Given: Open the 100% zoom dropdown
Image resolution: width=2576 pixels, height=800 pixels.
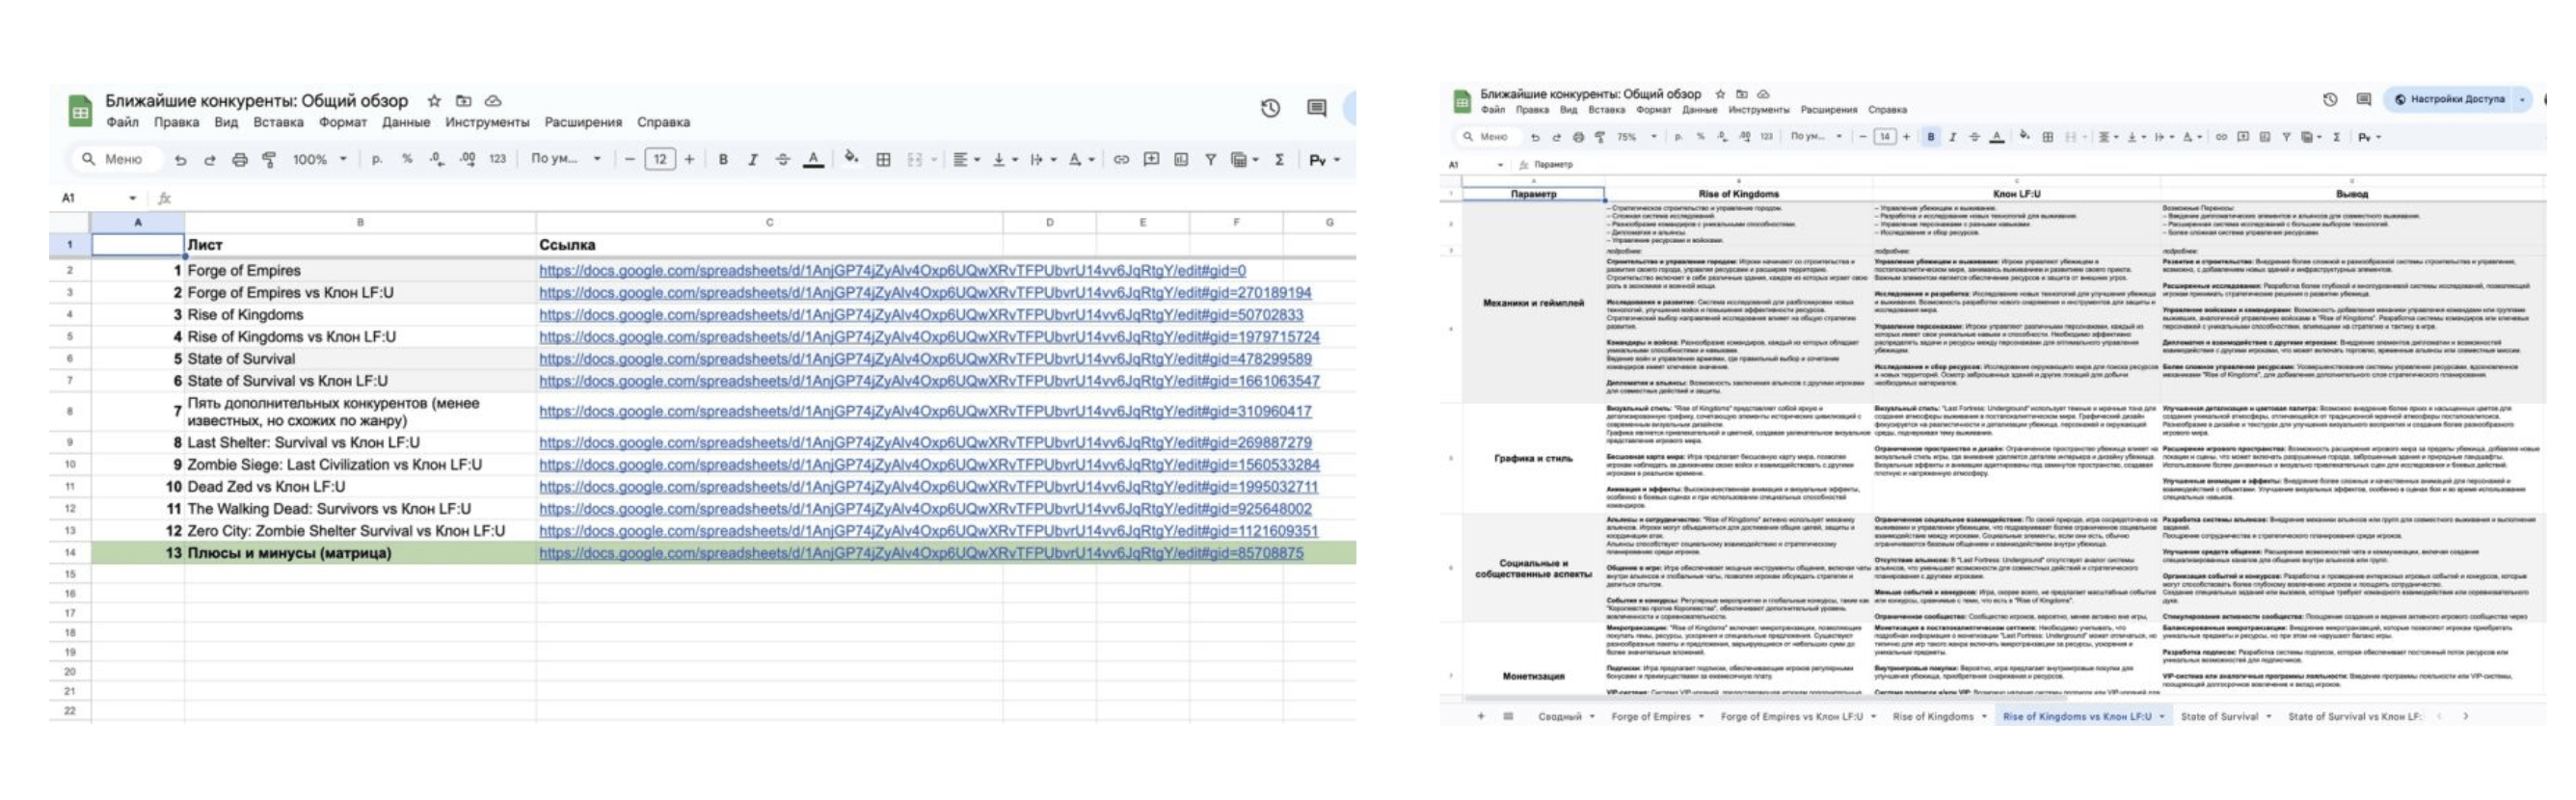Looking at the screenshot, I should (320, 159).
